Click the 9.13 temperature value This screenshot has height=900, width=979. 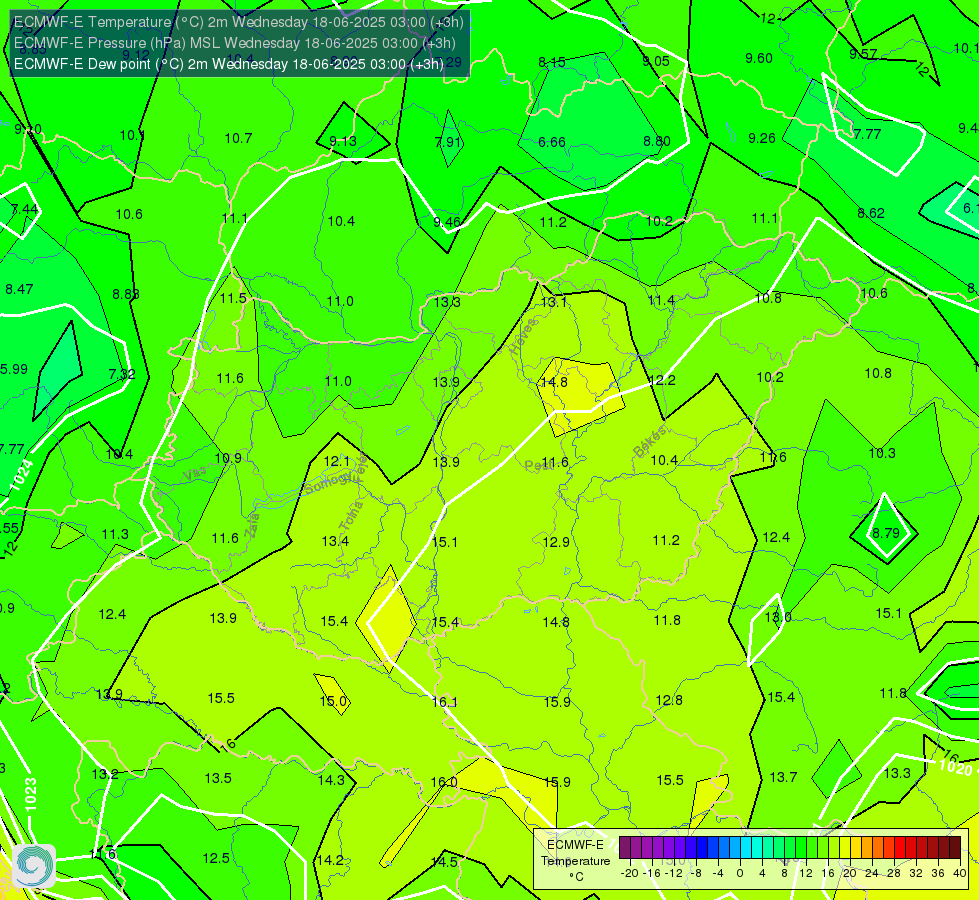[343, 141]
